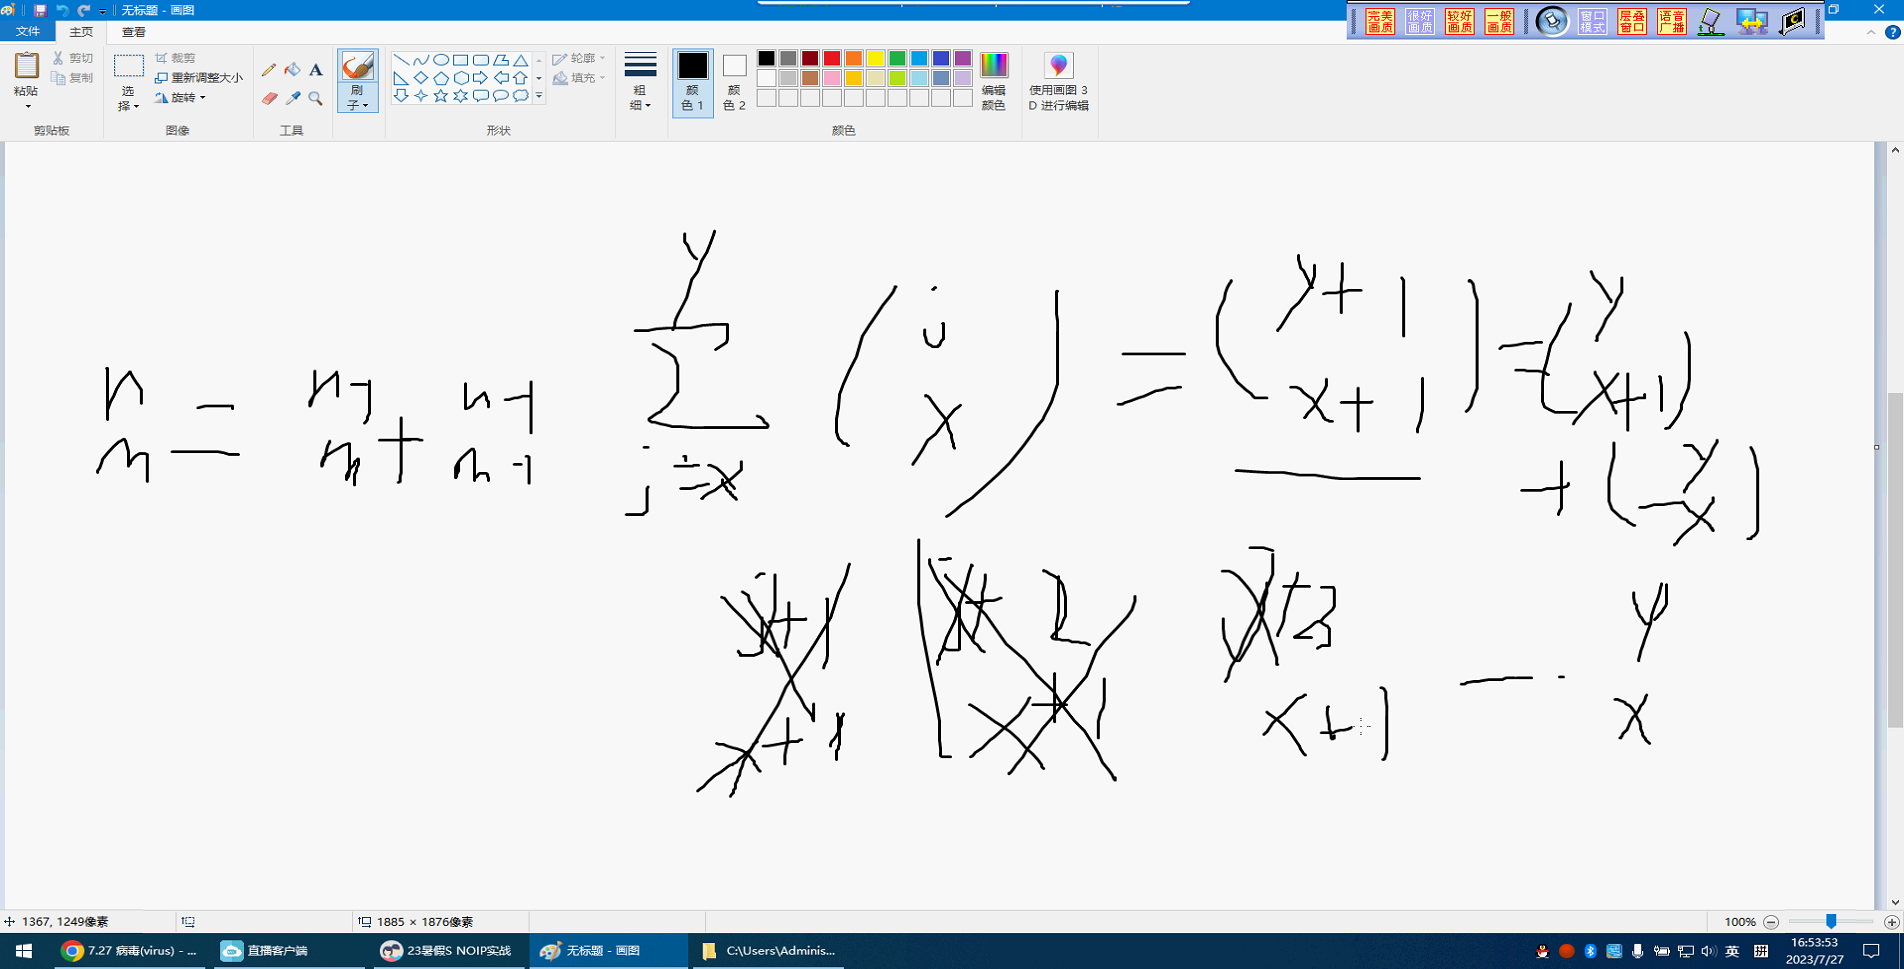Image resolution: width=1904 pixels, height=969 pixels.
Task: Select the Eraser tool
Action: pyautogui.click(x=269, y=98)
